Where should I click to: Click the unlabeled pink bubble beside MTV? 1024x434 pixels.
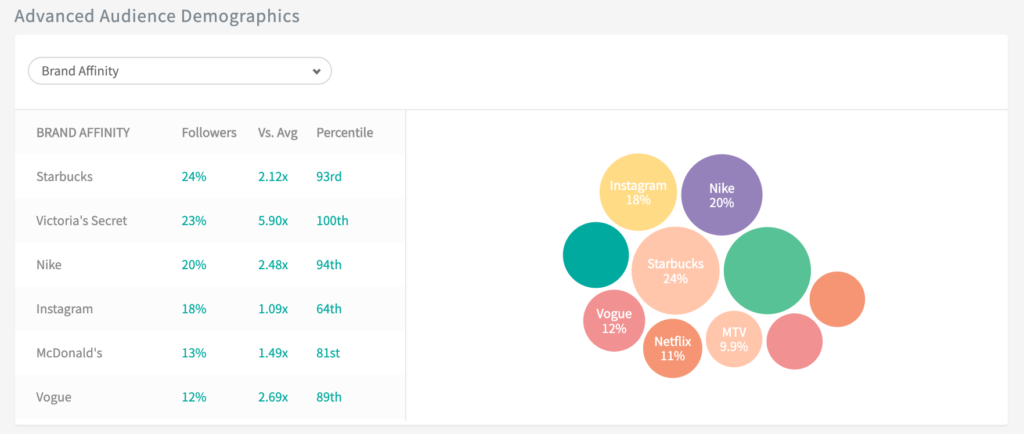click(794, 341)
